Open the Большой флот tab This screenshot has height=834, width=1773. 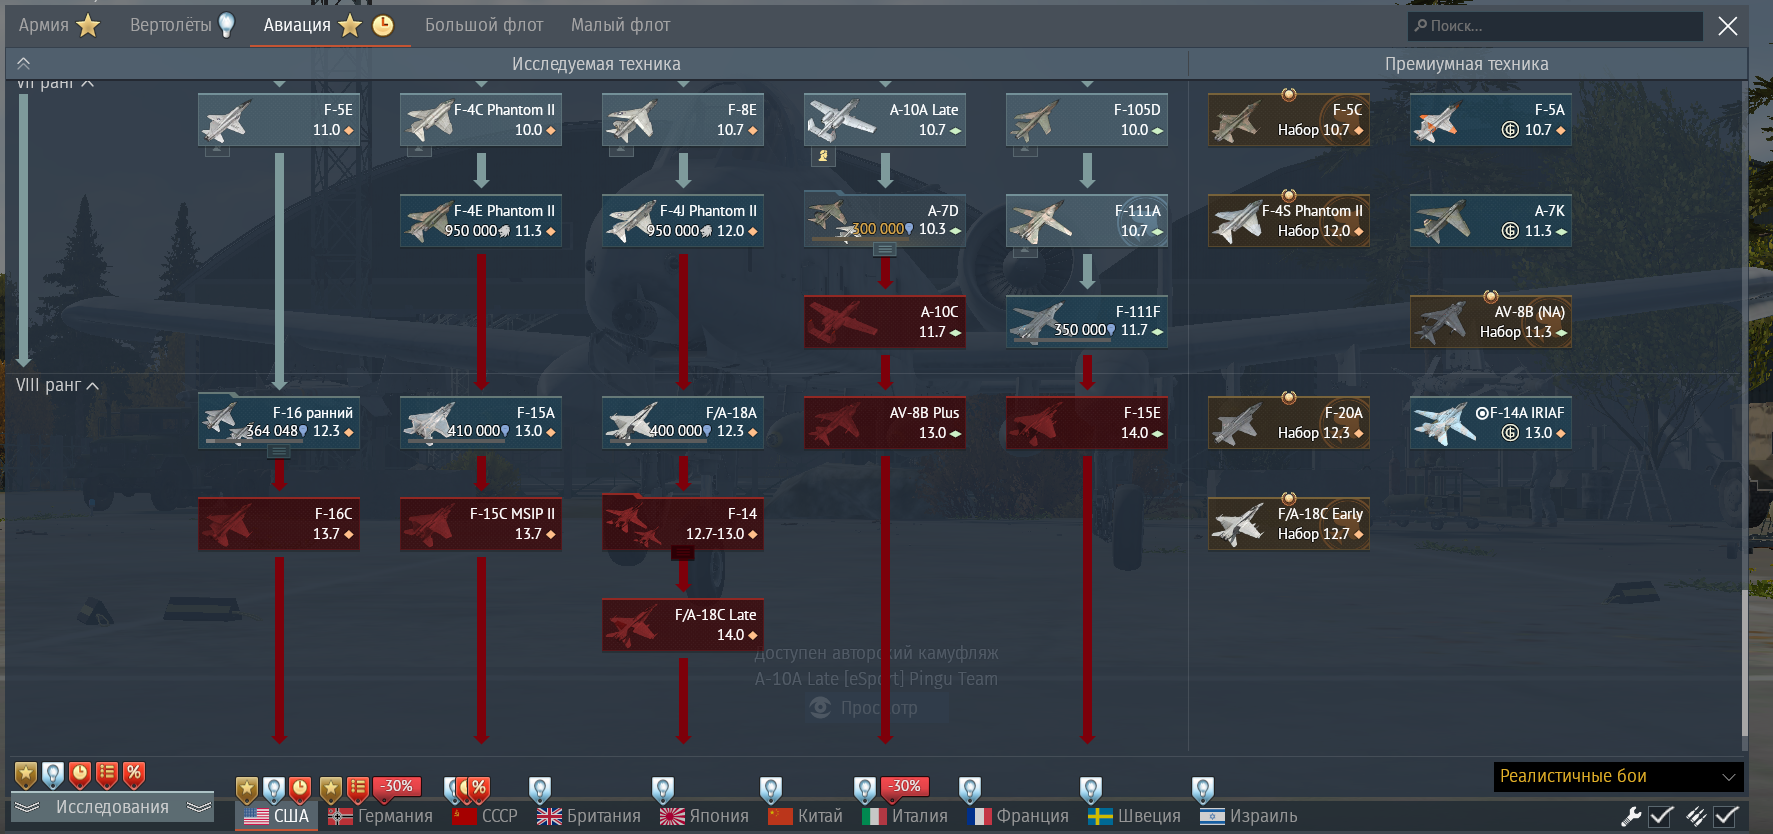coord(484,25)
